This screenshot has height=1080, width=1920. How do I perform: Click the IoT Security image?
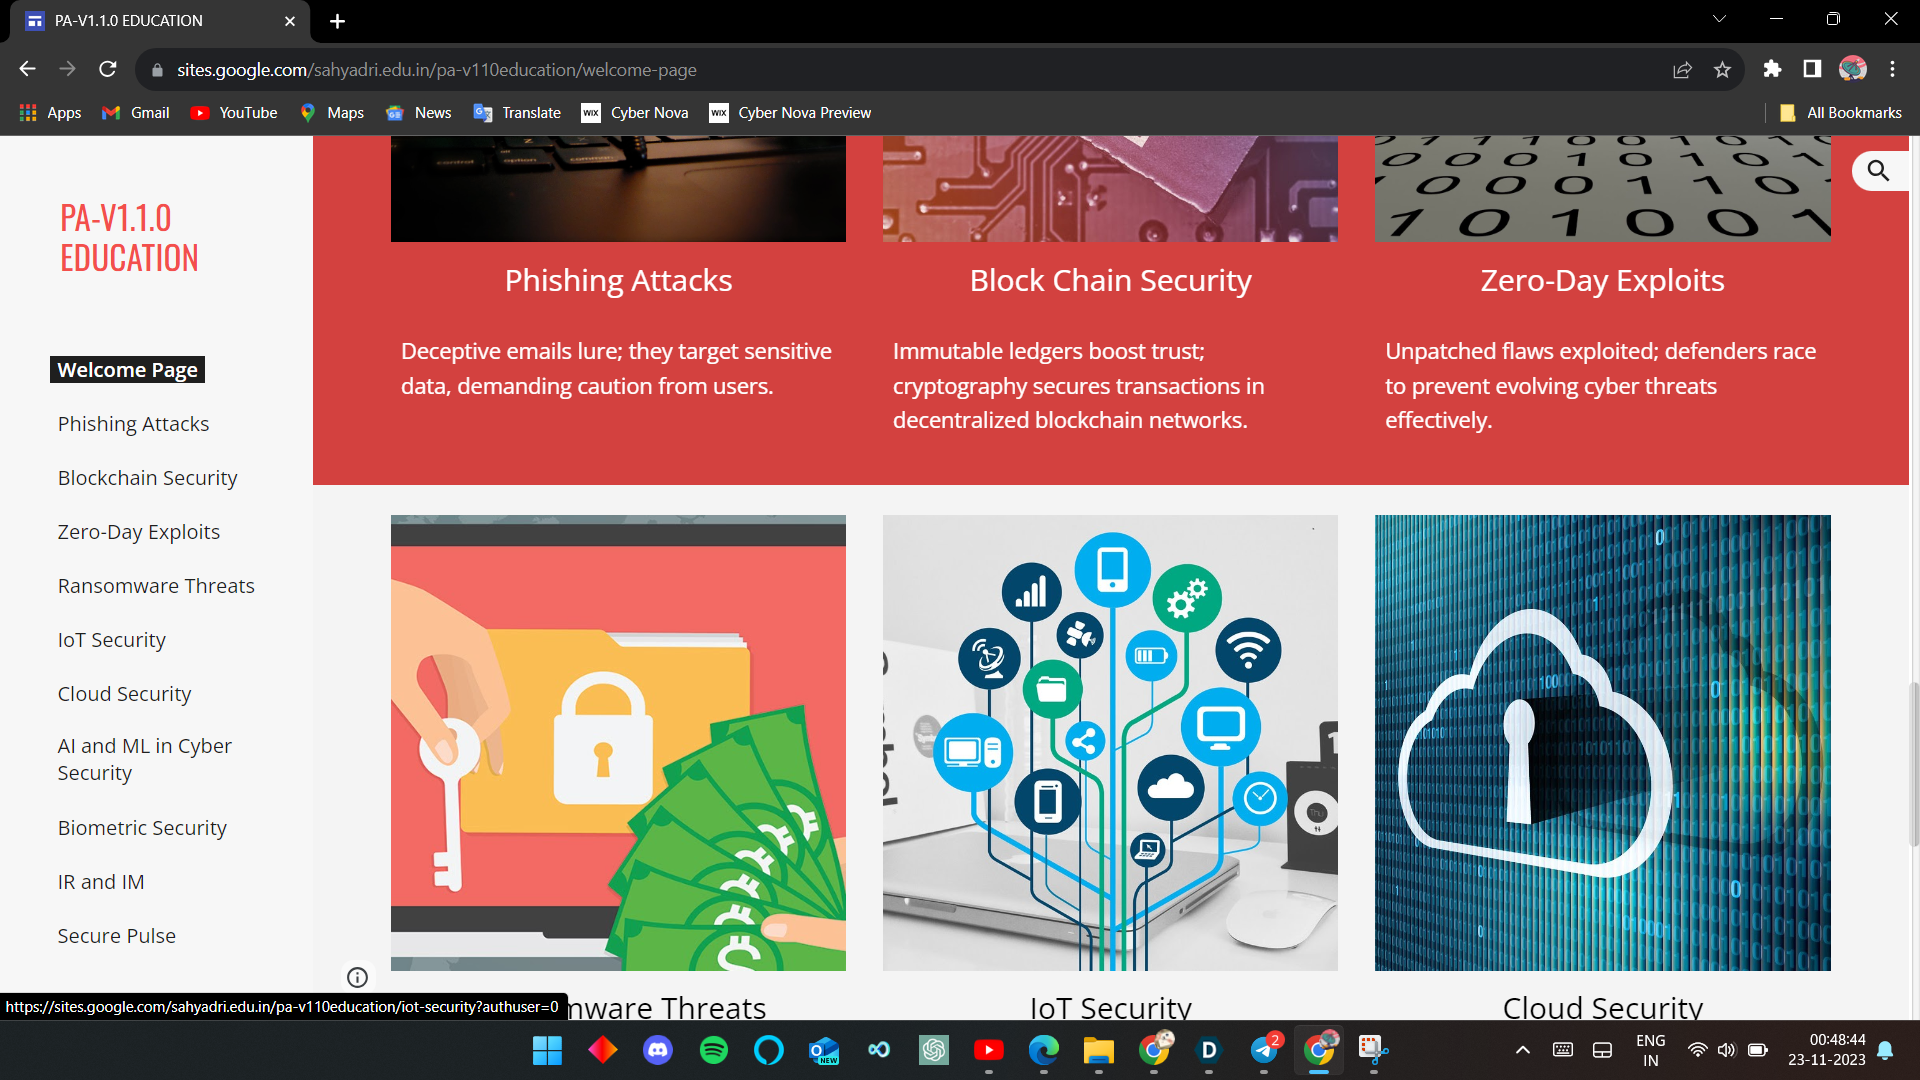1110,742
